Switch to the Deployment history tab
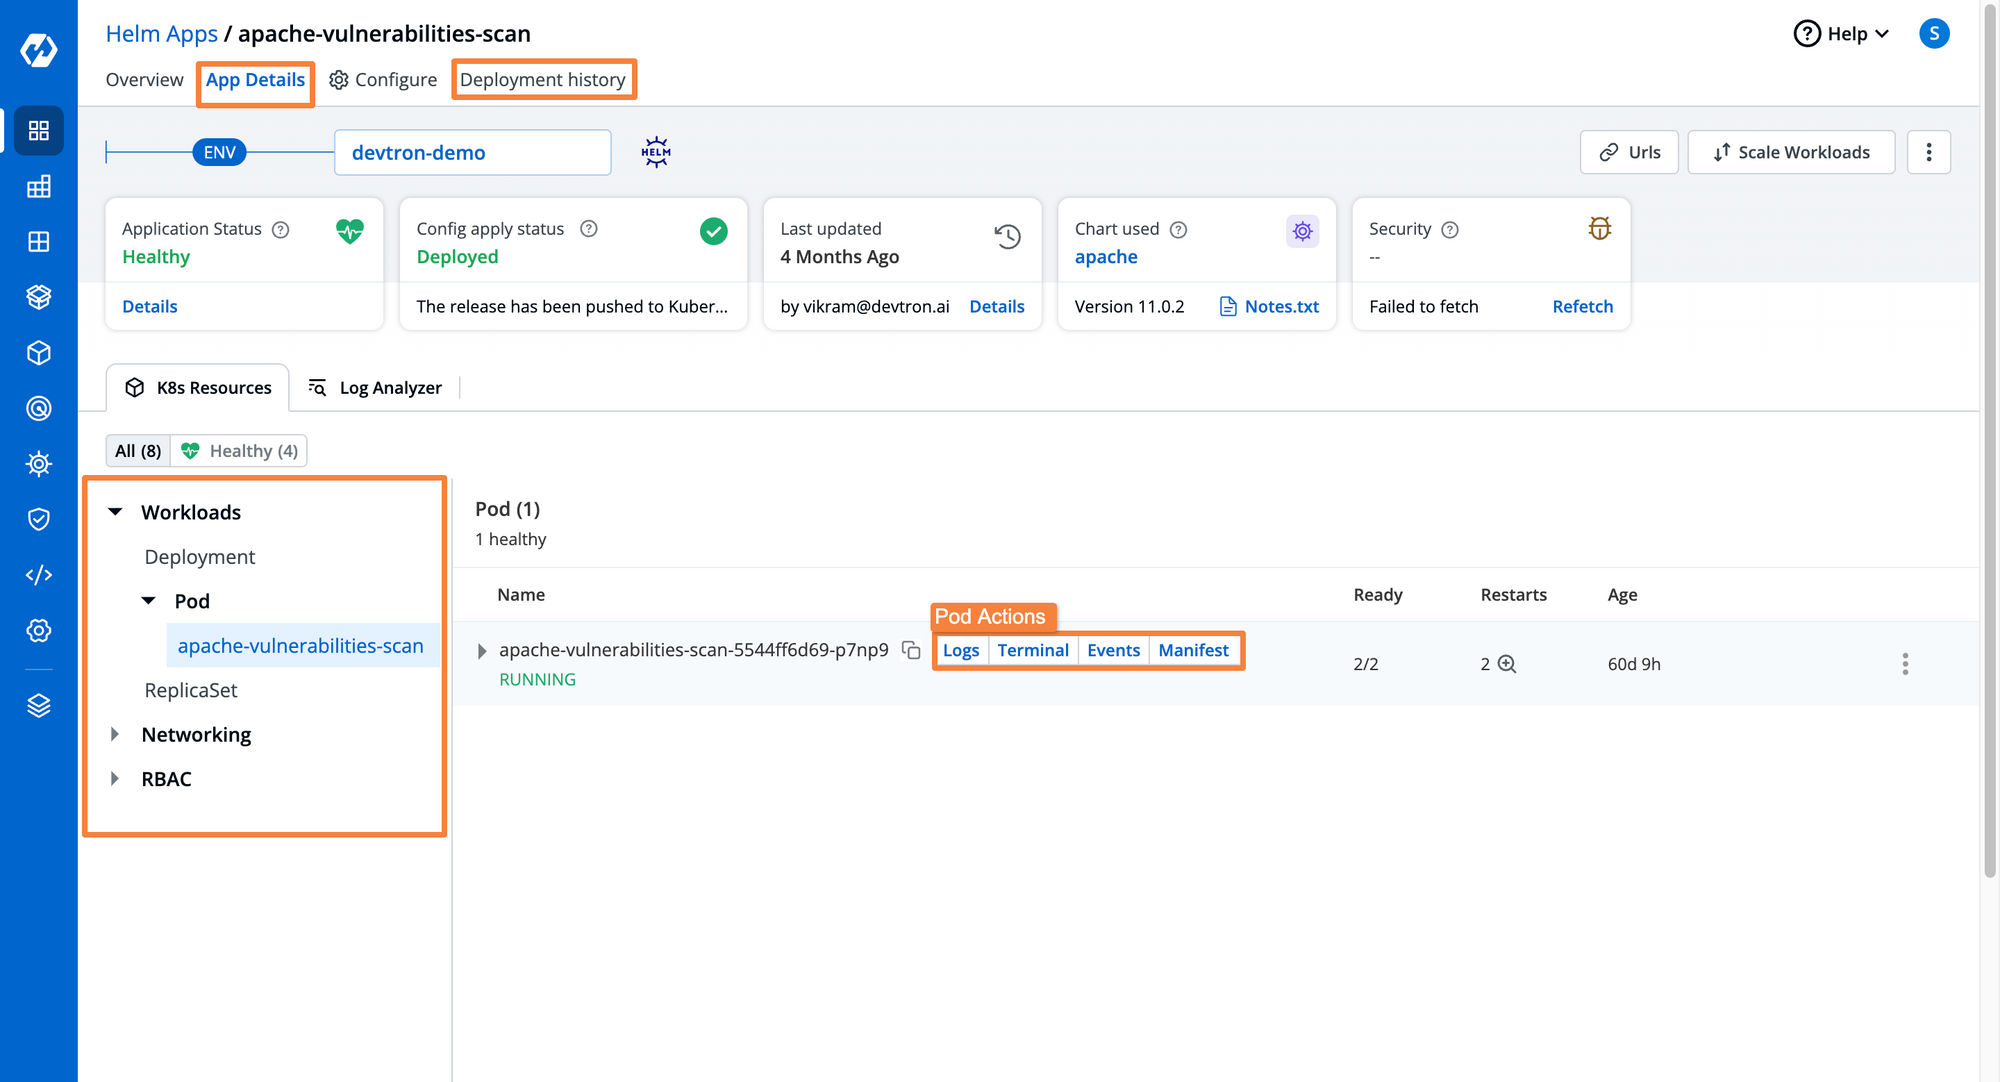 pyautogui.click(x=542, y=79)
